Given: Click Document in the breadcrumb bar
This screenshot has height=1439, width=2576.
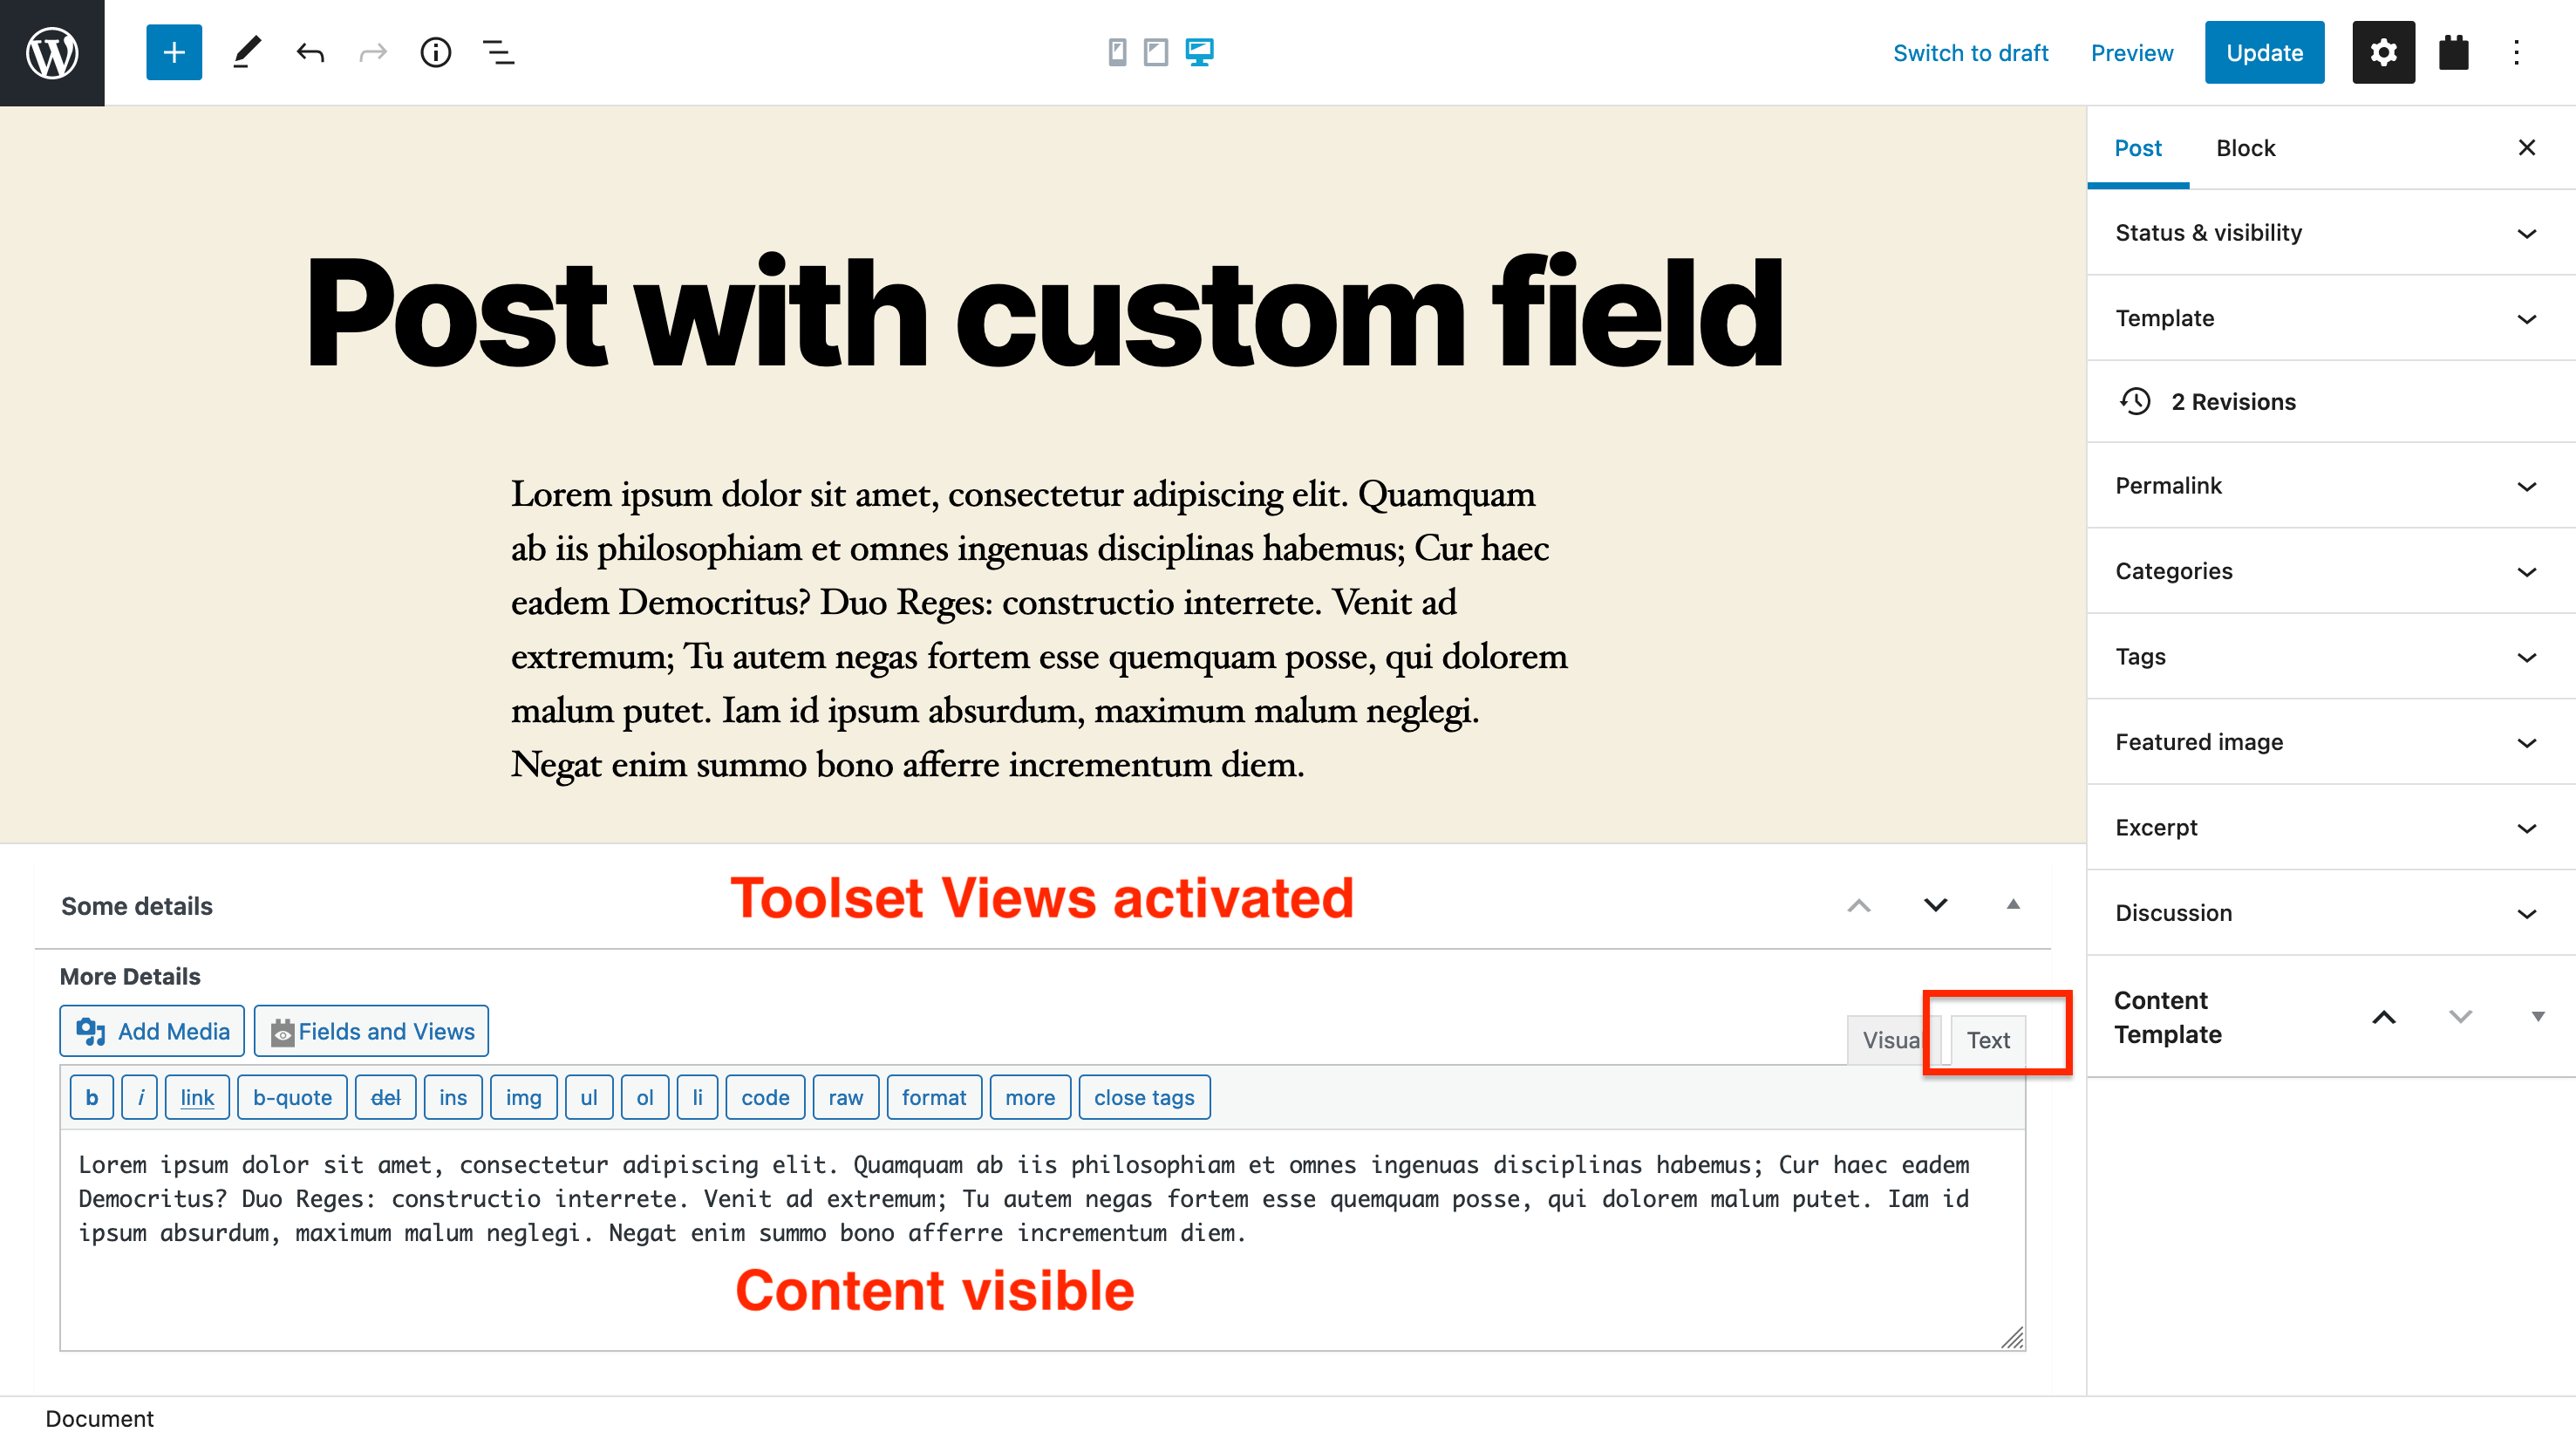Looking at the screenshot, I should [99, 1418].
